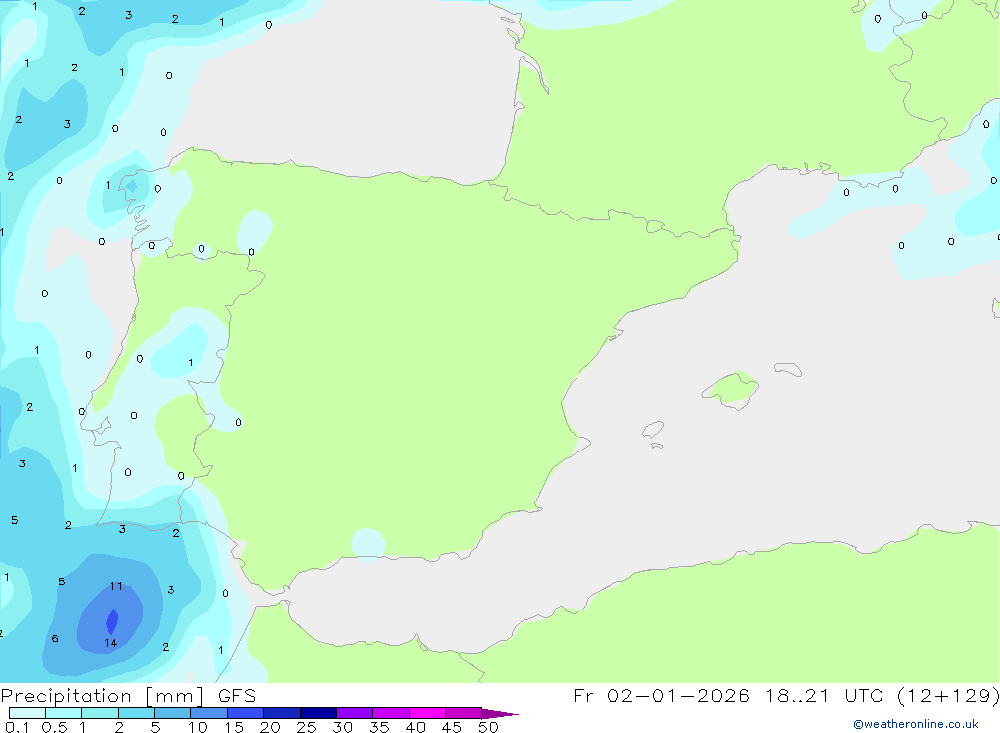Click the 'Precipitation [mm]' title text
1000x733 pixels.
pyautogui.click(x=102, y=696)
